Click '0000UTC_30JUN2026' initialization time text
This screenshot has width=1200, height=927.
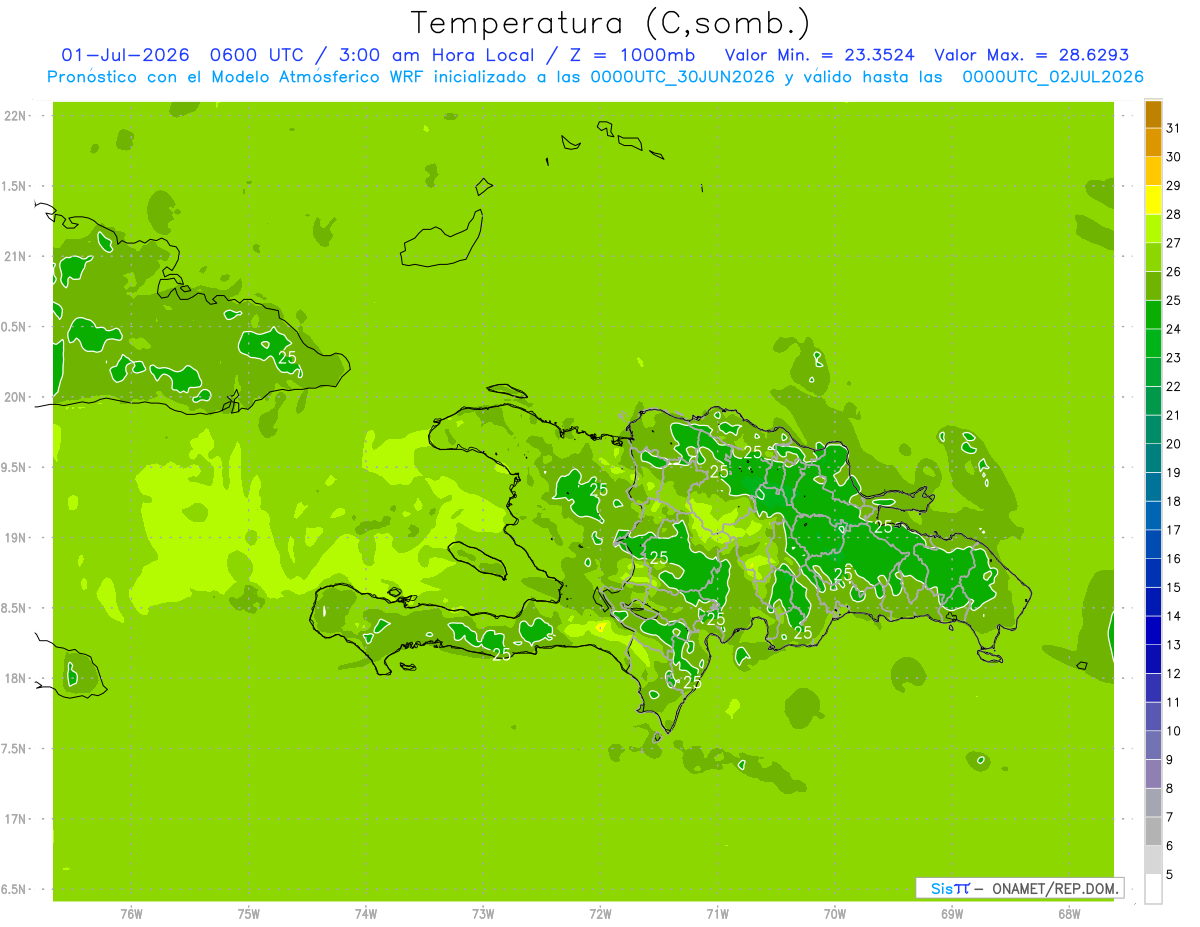tap(683, 77)
